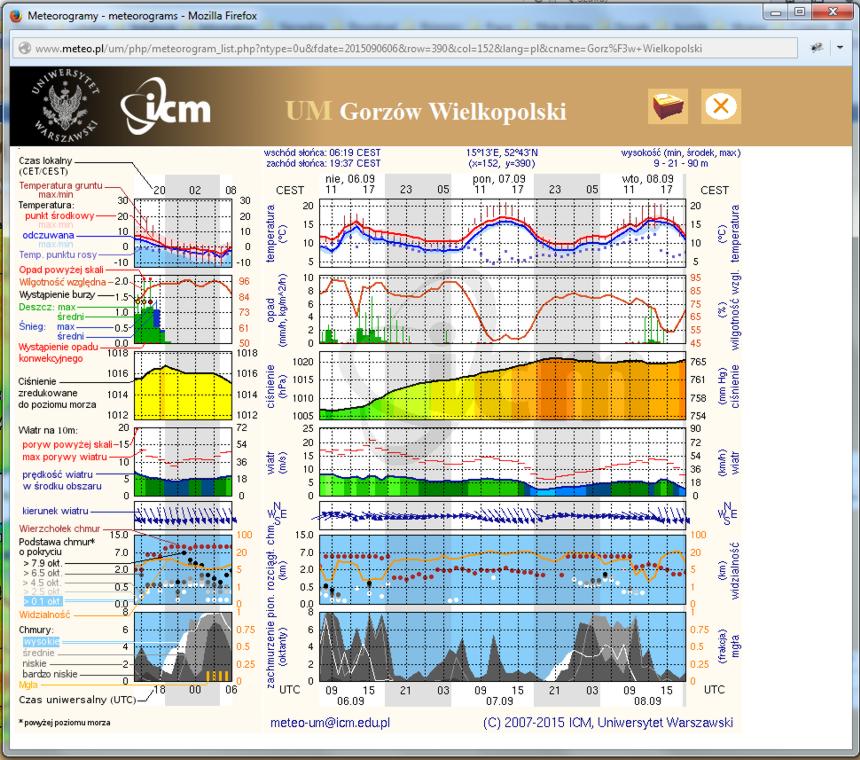Click the highlighted 'wysokie' cloud label
Screen dimensions: 860x760
point(41,642)
